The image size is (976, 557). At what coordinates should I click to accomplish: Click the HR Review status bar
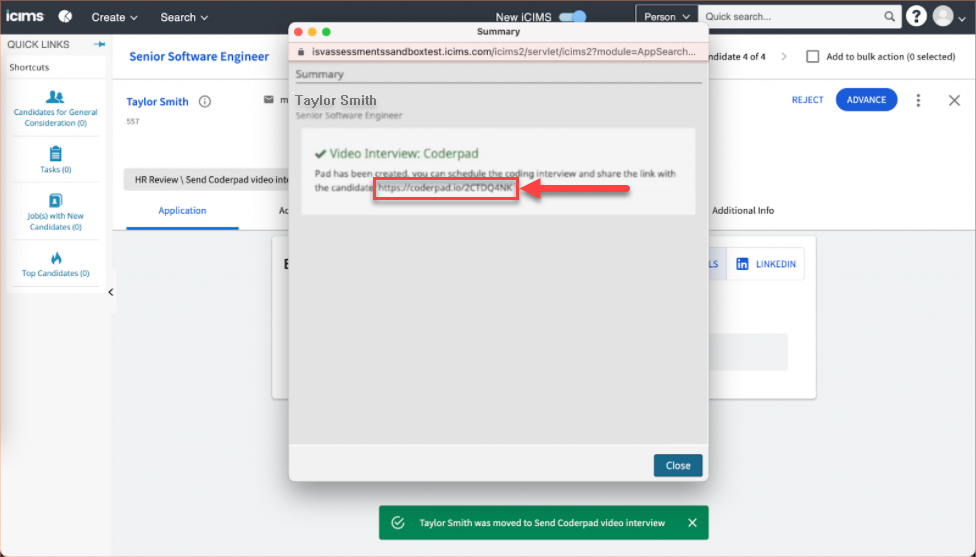207,179
